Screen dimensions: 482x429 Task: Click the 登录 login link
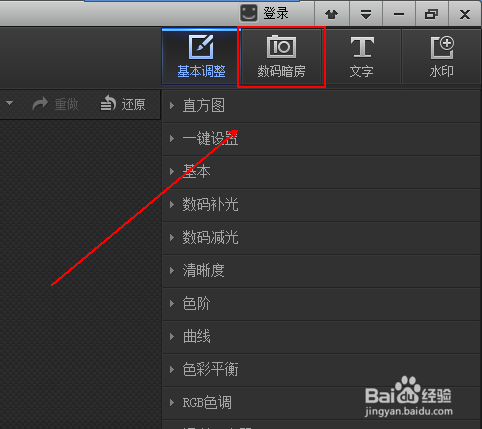[x=276, y=14]
